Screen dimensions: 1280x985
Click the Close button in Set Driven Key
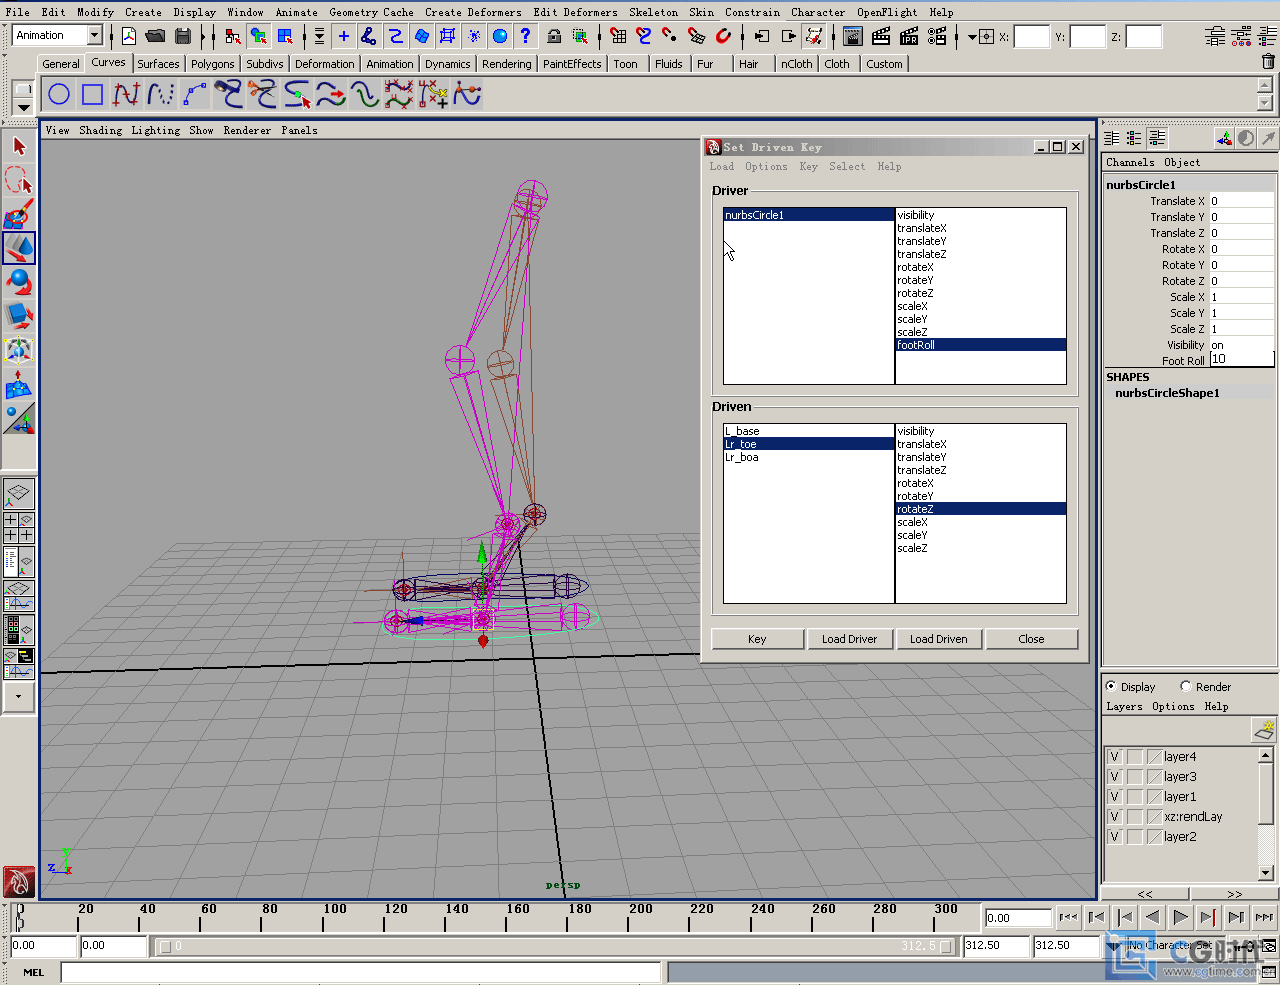click(x=1031, y=639)
